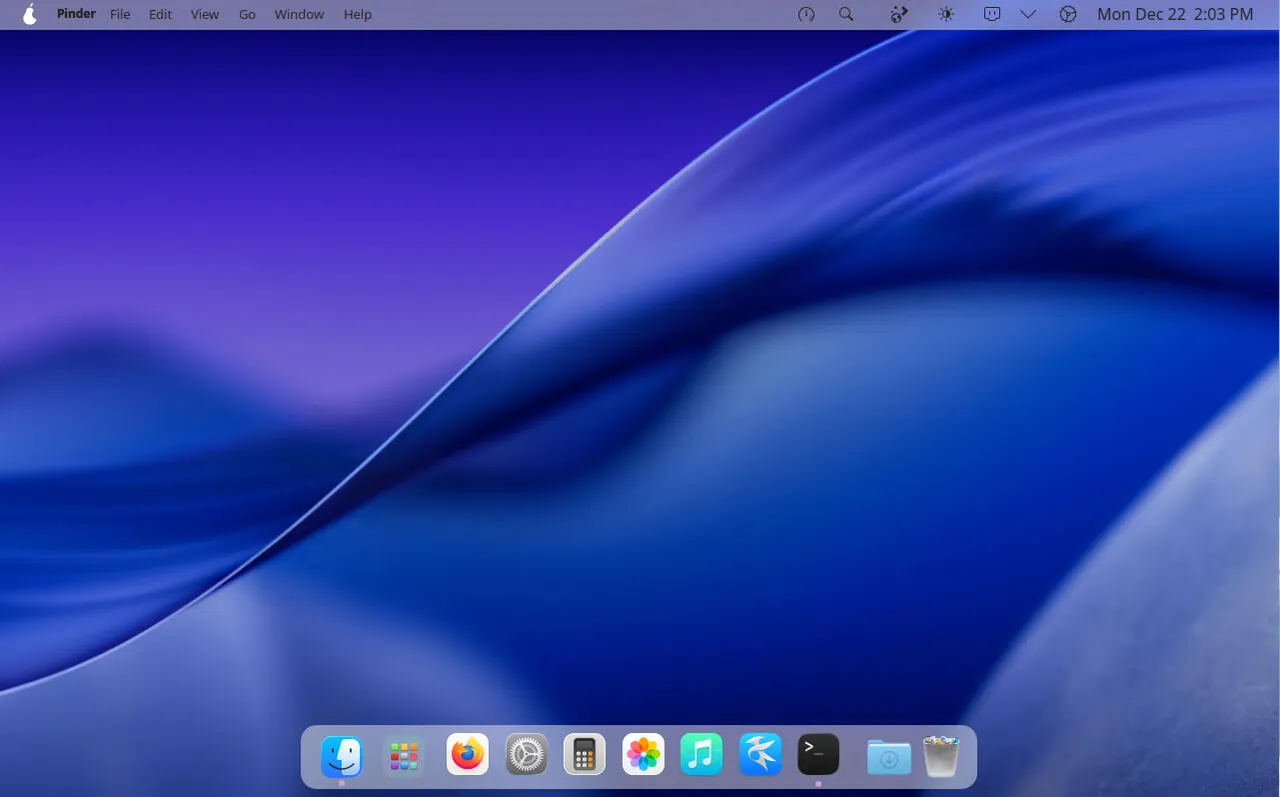
Task: Toggle brightness control in menu bar
Action: pos(946,14)
